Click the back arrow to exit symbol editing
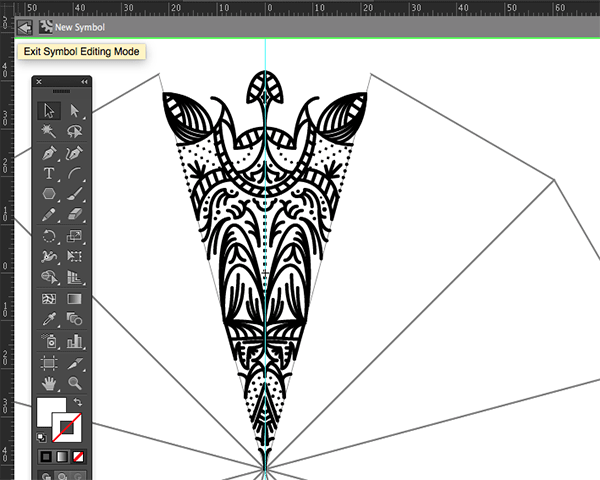 (24, 27)
